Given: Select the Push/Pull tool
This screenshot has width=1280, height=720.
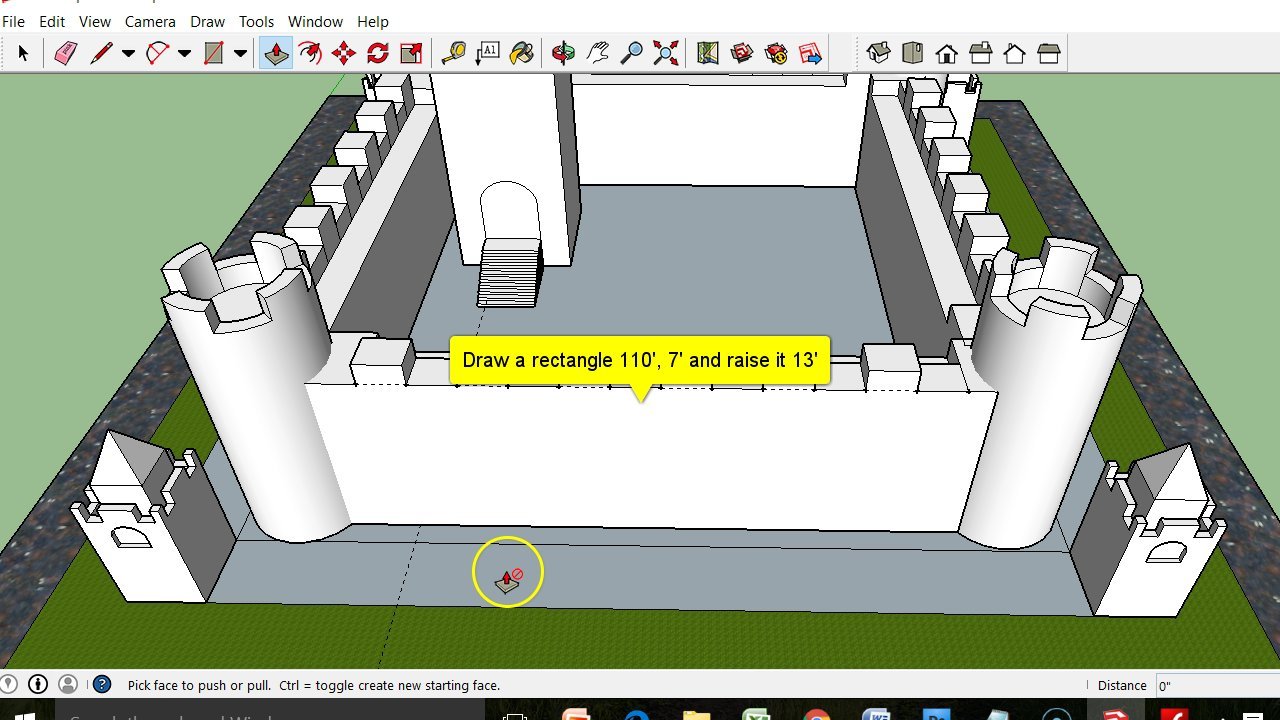Looking at the screenshot, I should pos(276,52).
